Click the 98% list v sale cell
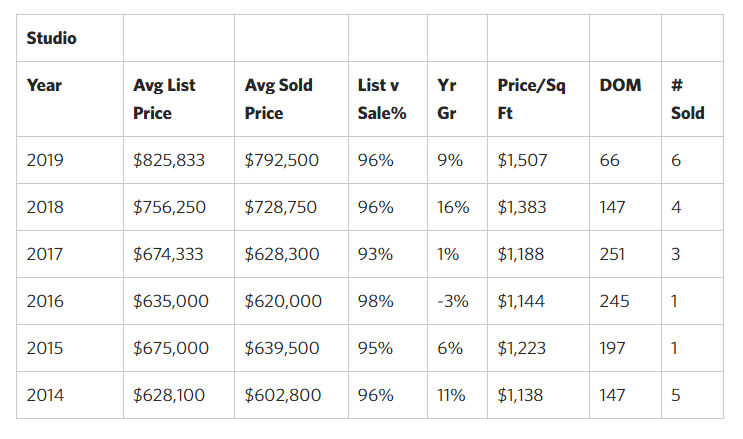 click(x=375, y=301)
